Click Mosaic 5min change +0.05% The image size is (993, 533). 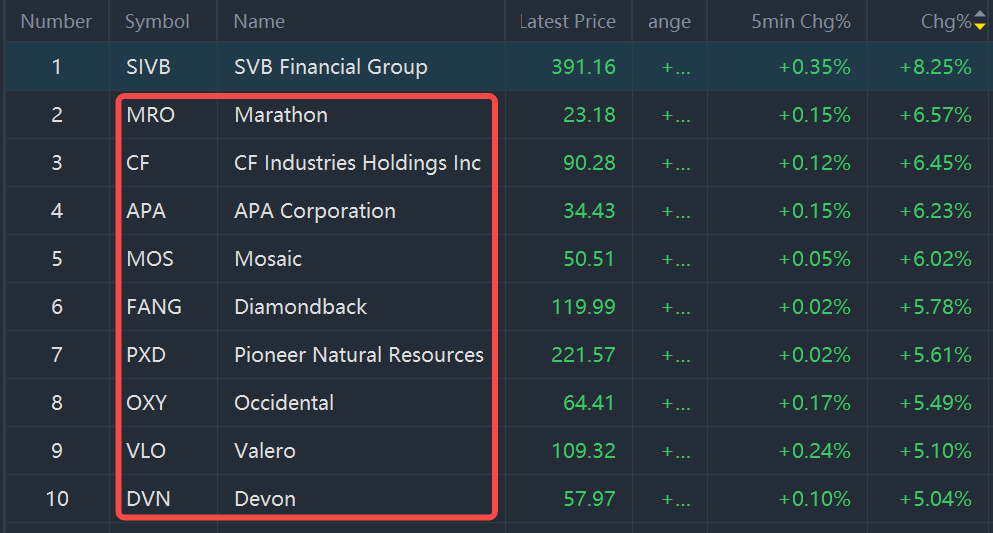click(x=814, y=259)
